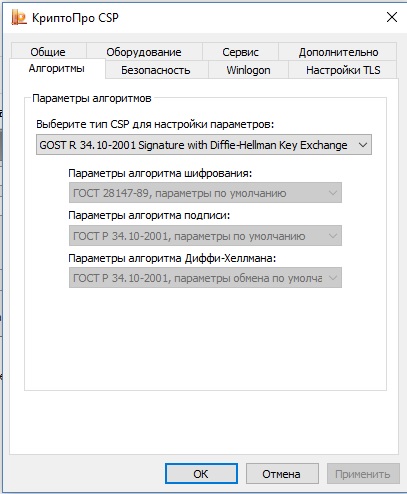Confirm with the OK button
The height and width of the screenshot is (494, 407).
[201, 474]
